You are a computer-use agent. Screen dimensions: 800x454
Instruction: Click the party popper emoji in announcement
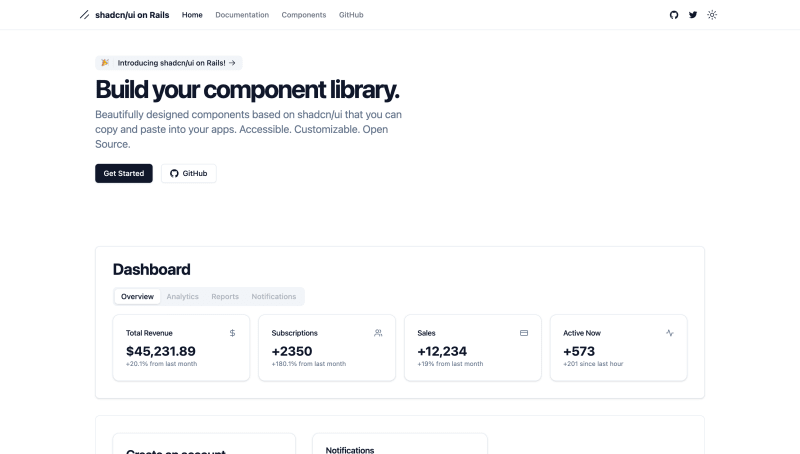pyautogui.click(x=105, y=63)
